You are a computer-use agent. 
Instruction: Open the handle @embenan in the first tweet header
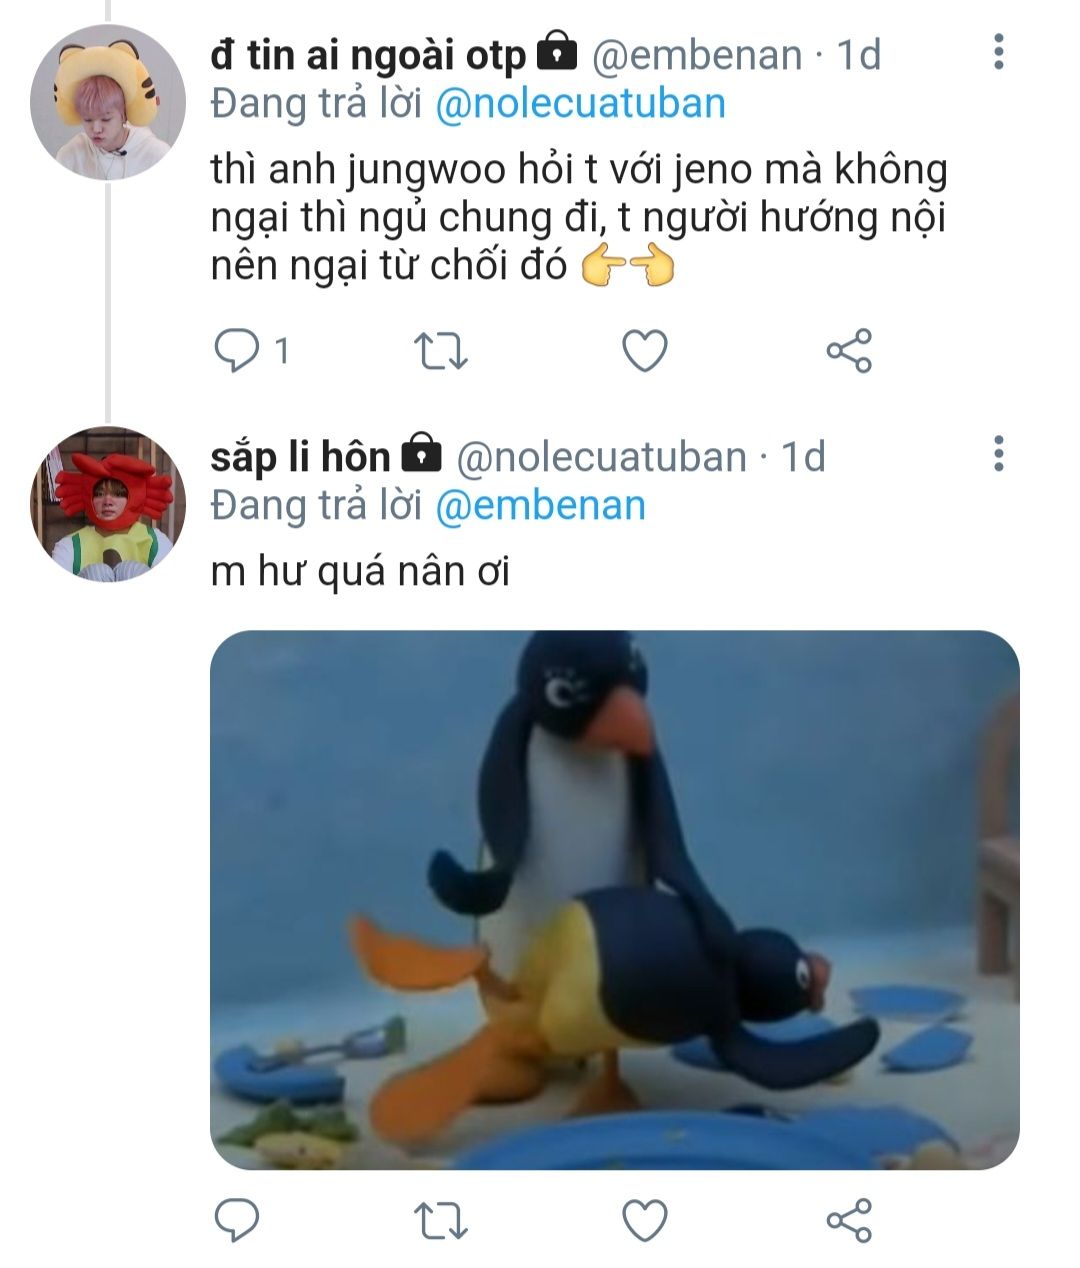click(698, 55)
